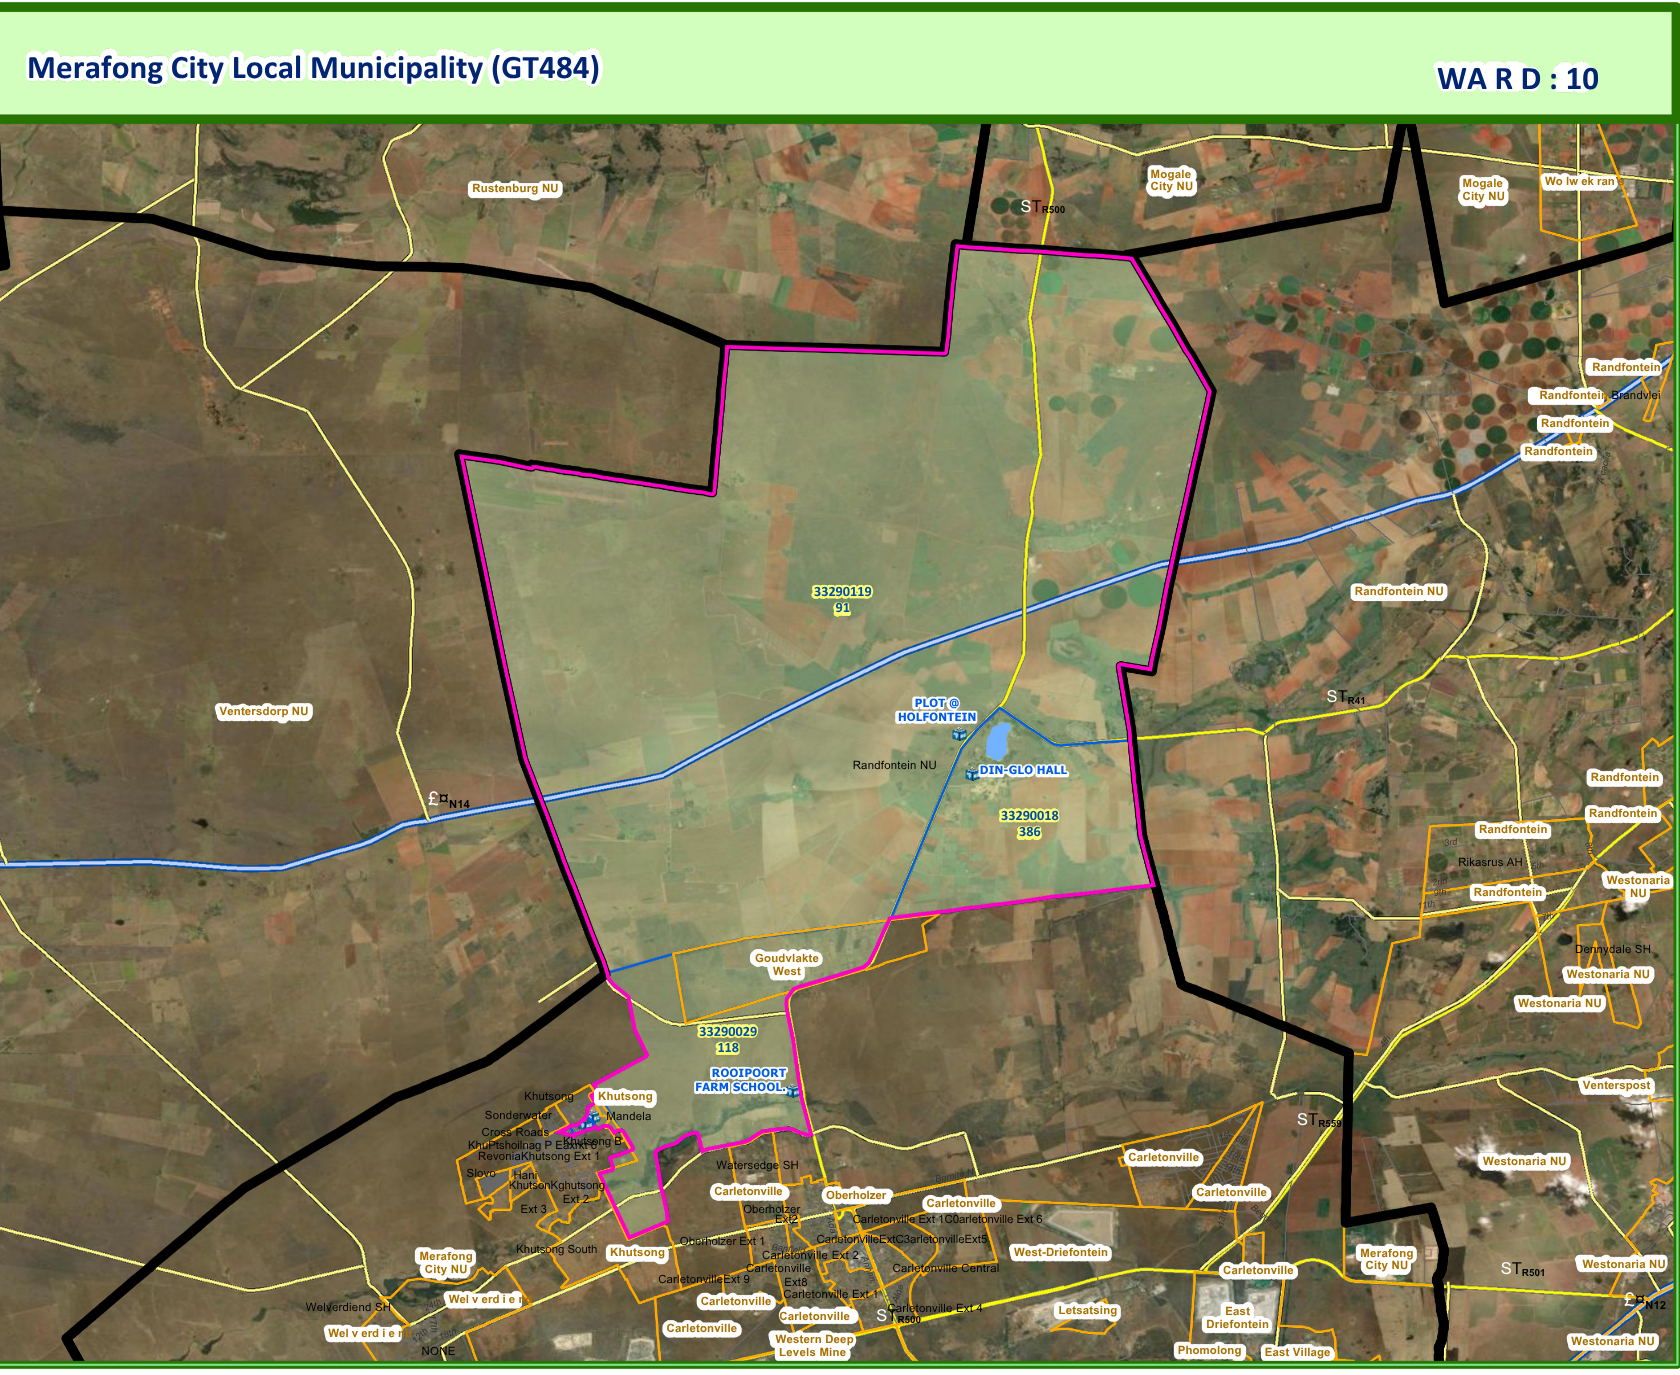Click the R41 road shield marker
Viewport: 1680px width, 1375px height.
pos(1345,697)
